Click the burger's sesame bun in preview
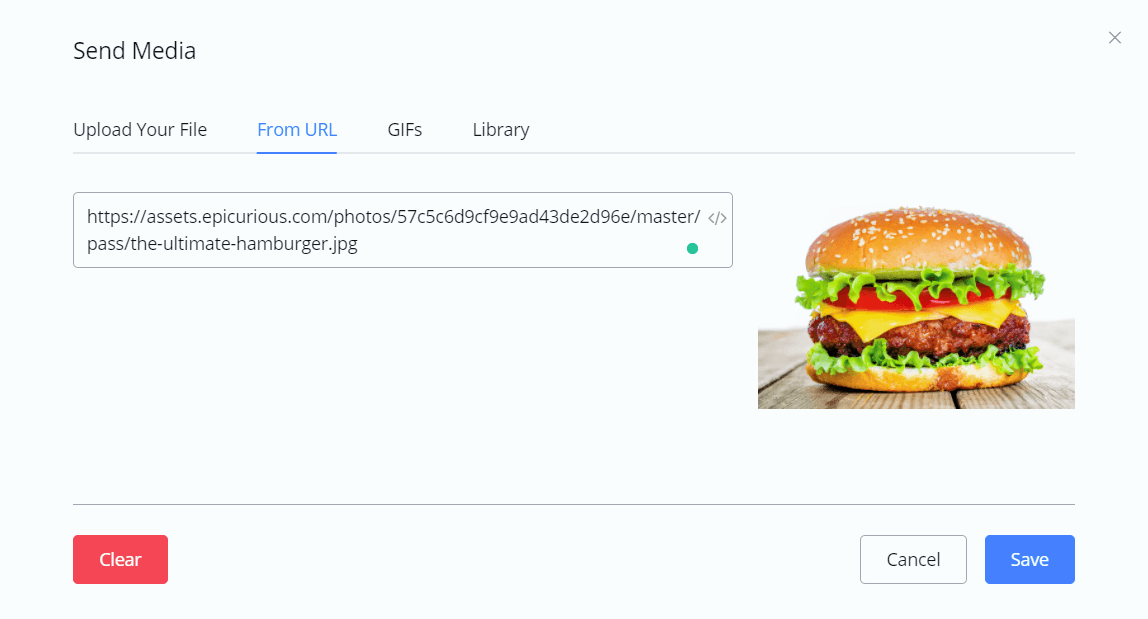The image size is (1148, 619). click(x=917, y=238)
